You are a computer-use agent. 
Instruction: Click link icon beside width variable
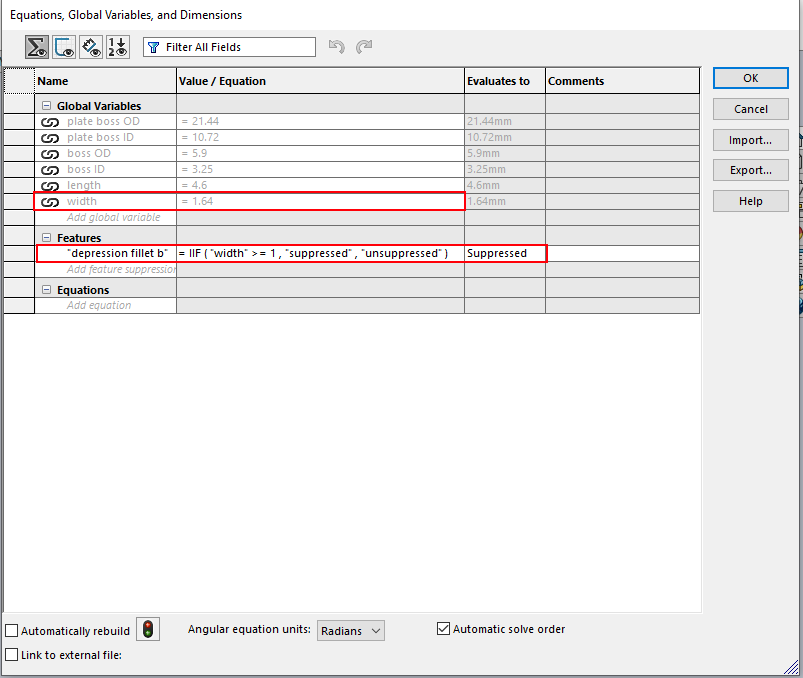click(50, 202)
